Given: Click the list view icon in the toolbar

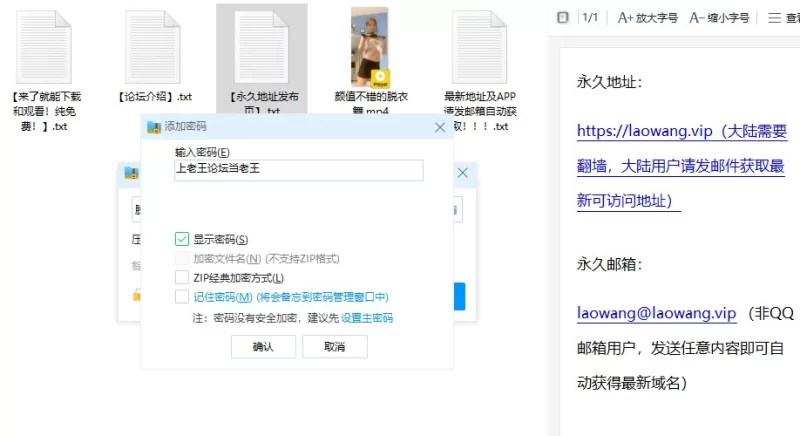Looking at the screenshot, I should coord(774,18).
